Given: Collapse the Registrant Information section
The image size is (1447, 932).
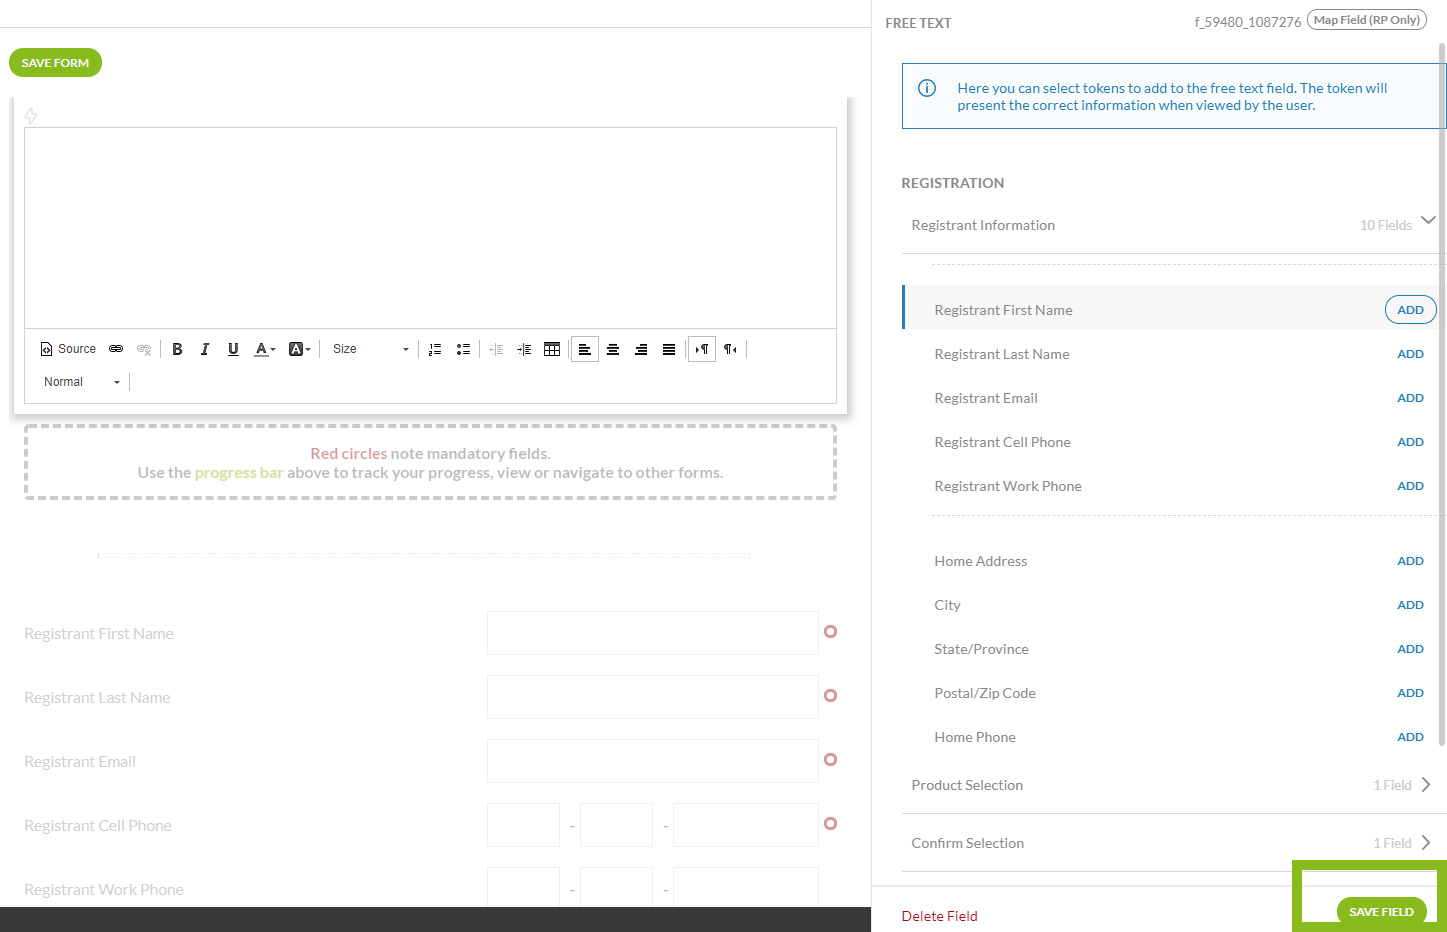Looking at the screenshot, I should pyautogui.click(x=1428, y=221).
